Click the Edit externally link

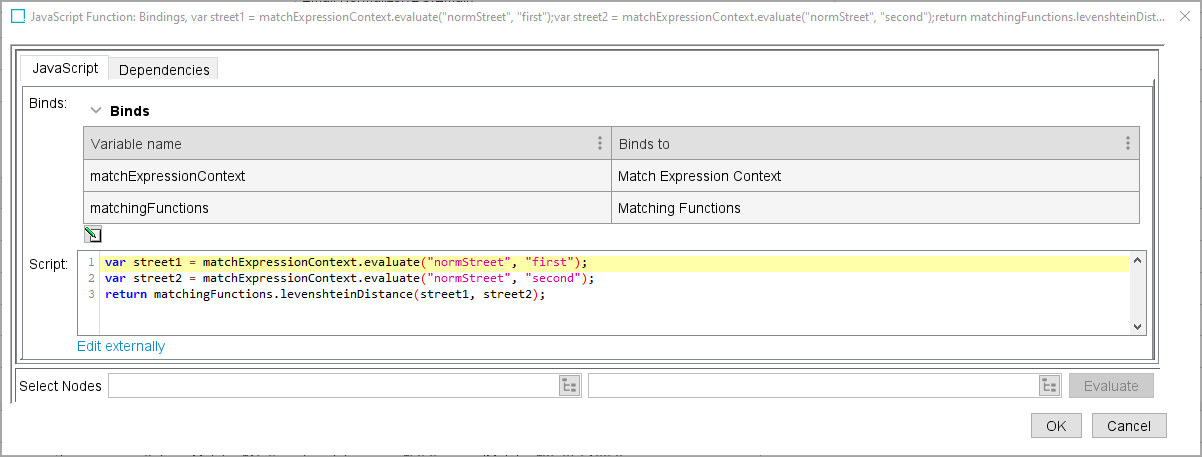tap(121, 346)
